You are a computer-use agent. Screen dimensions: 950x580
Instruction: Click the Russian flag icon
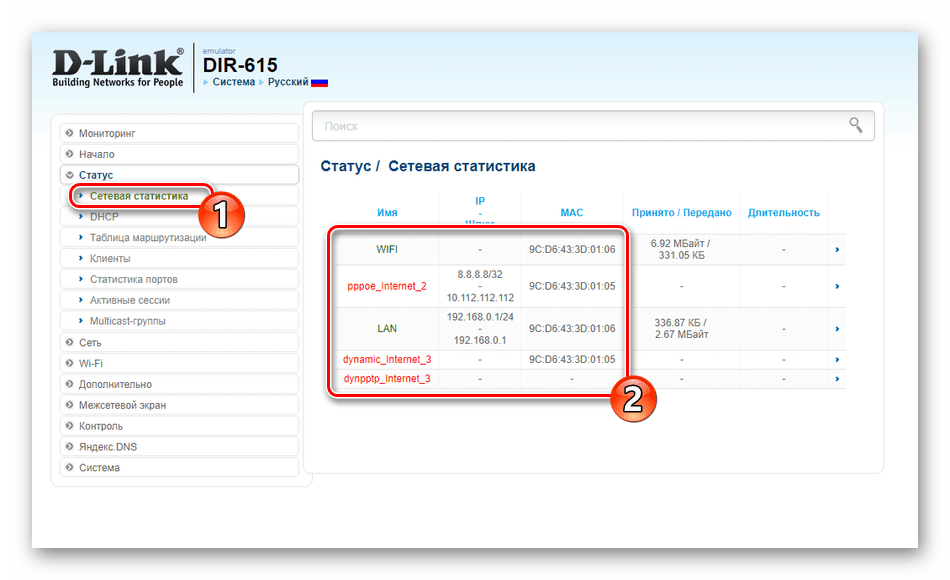[319, 82]
